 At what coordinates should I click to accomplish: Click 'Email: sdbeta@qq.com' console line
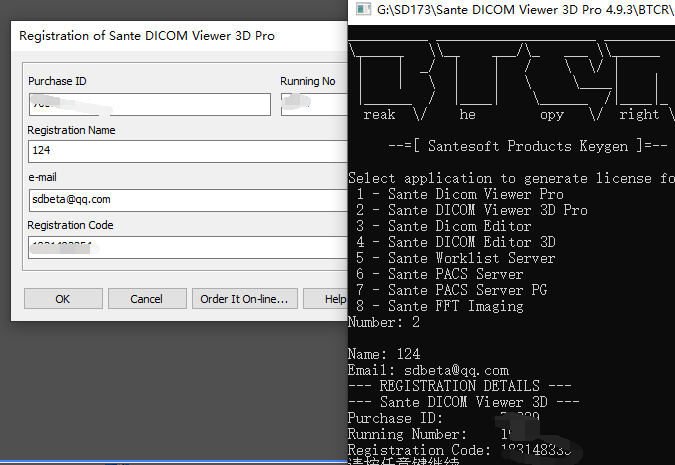428,370
